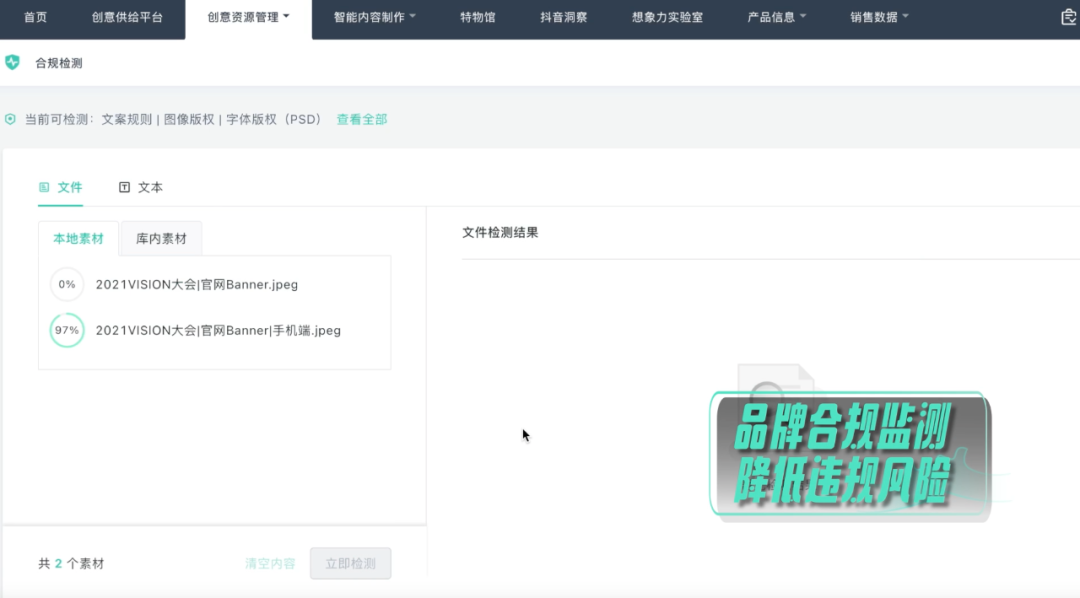Select the 本地素材 tab
Image resolution: width=1080 pixels, height=598 pixels.
point(78,239)
